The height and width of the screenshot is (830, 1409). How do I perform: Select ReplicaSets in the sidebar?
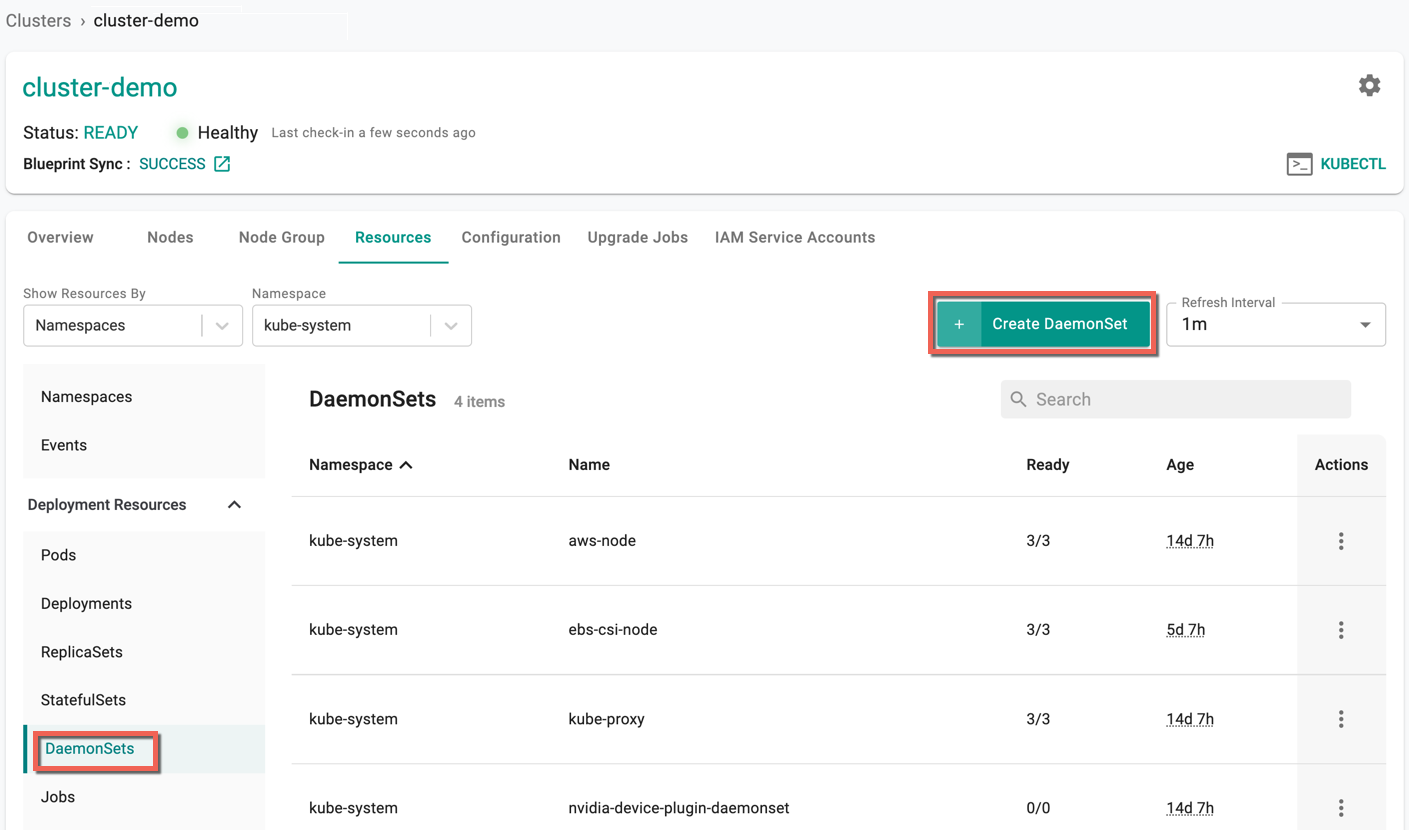82,652
